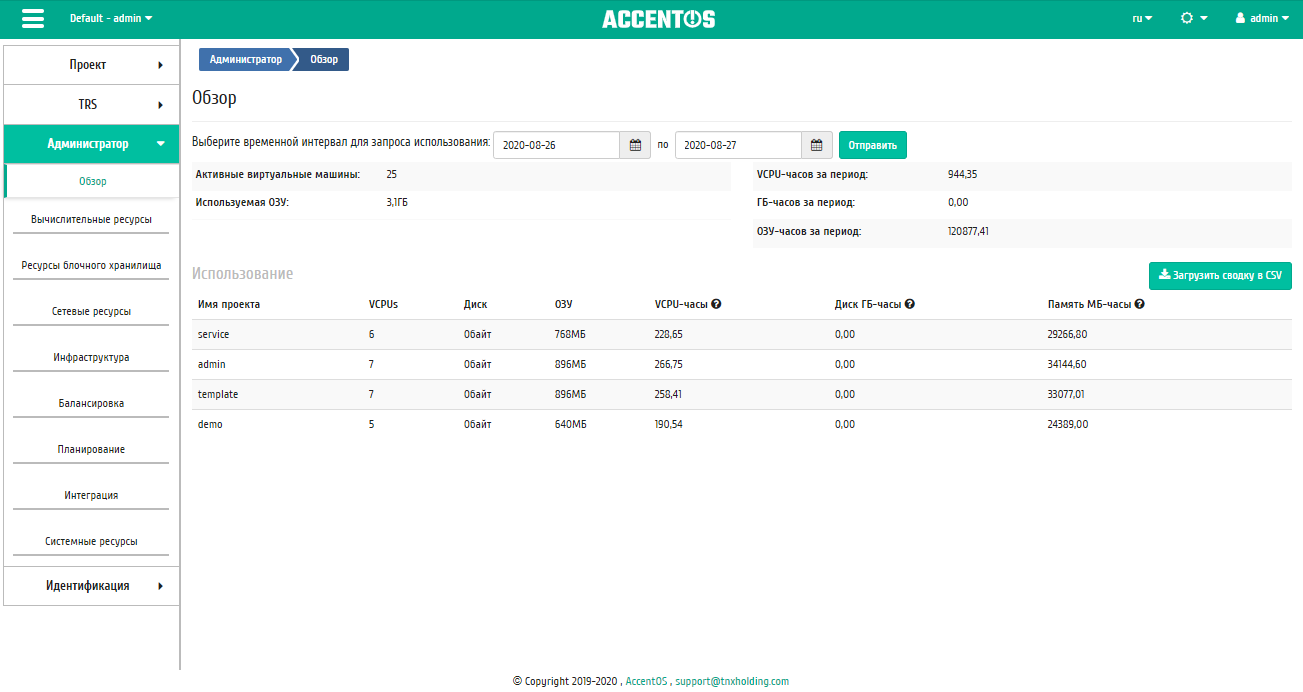Image resolution: width=1303 pixels, height=692 pixels.
Task: Click help icon next to Память МБ-часы
Action: point(1139,305)
